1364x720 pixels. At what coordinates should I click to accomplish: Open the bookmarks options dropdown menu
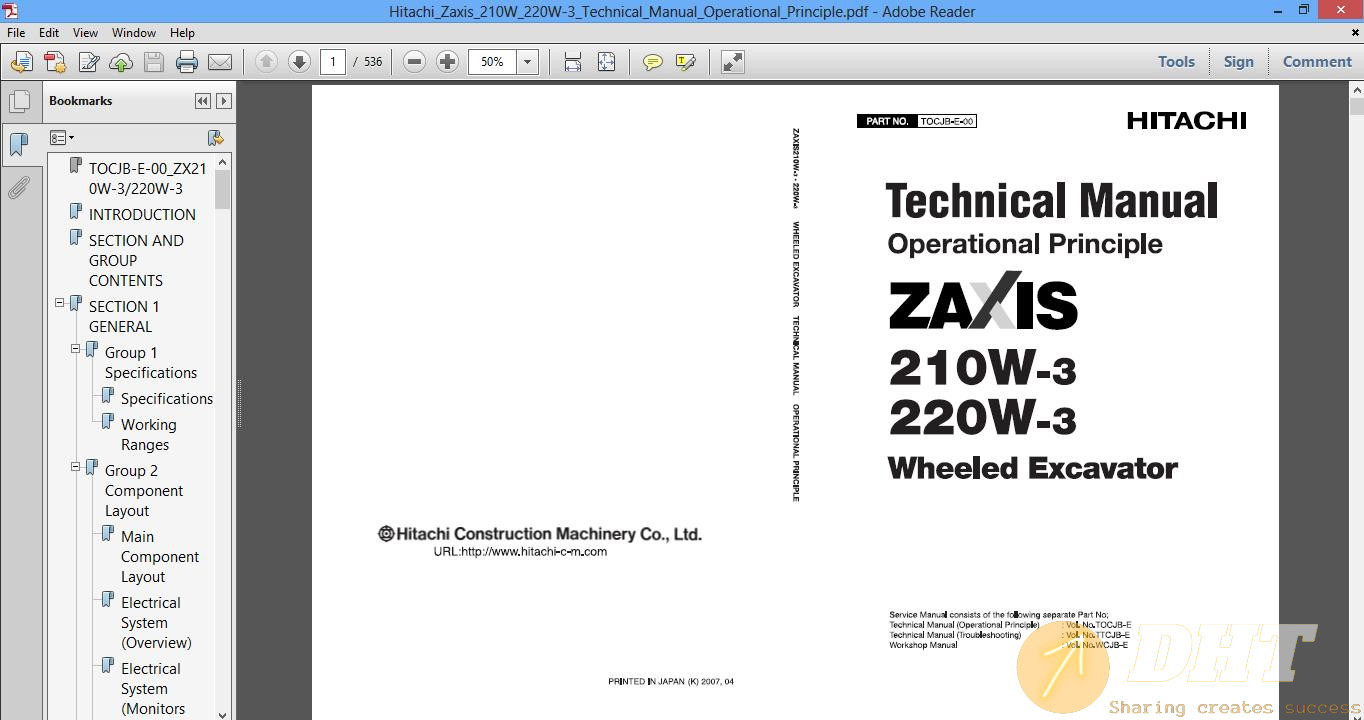(x=62, y=138)
